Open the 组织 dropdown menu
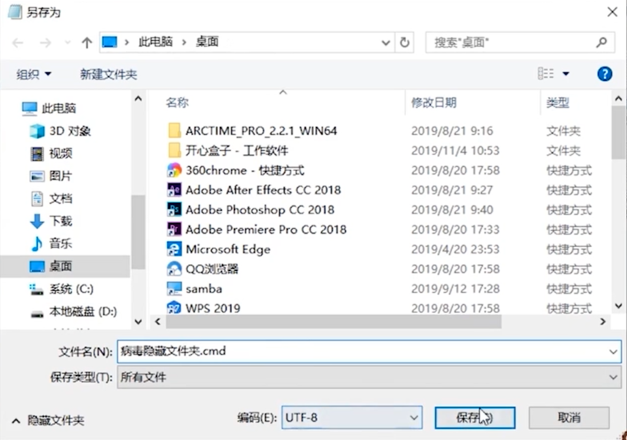Screen dimensions: 627x440 34,74
